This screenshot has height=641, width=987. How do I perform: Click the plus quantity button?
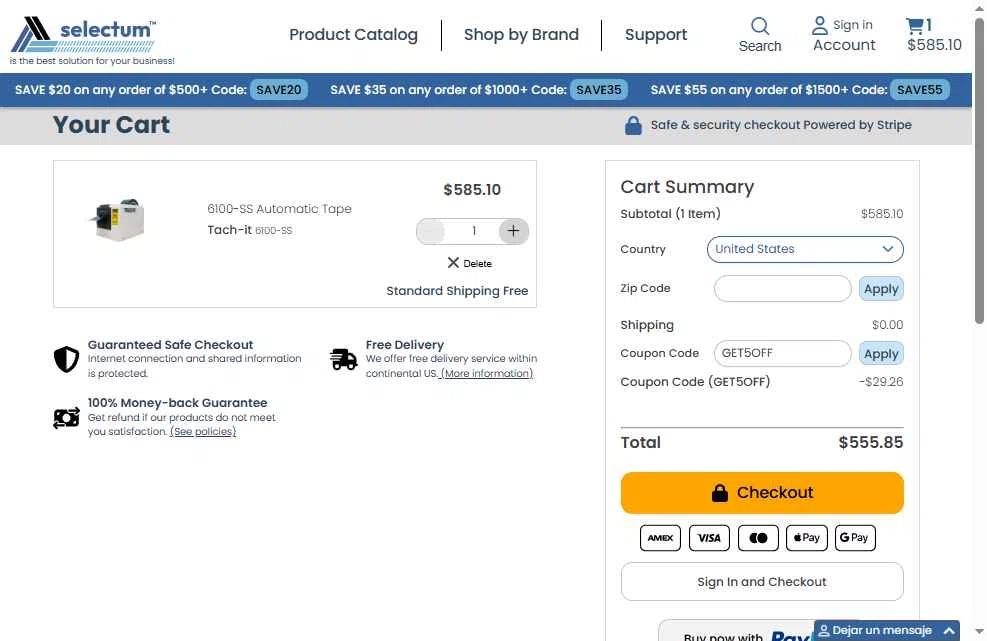pyautogui.click(x=513, y=231)
